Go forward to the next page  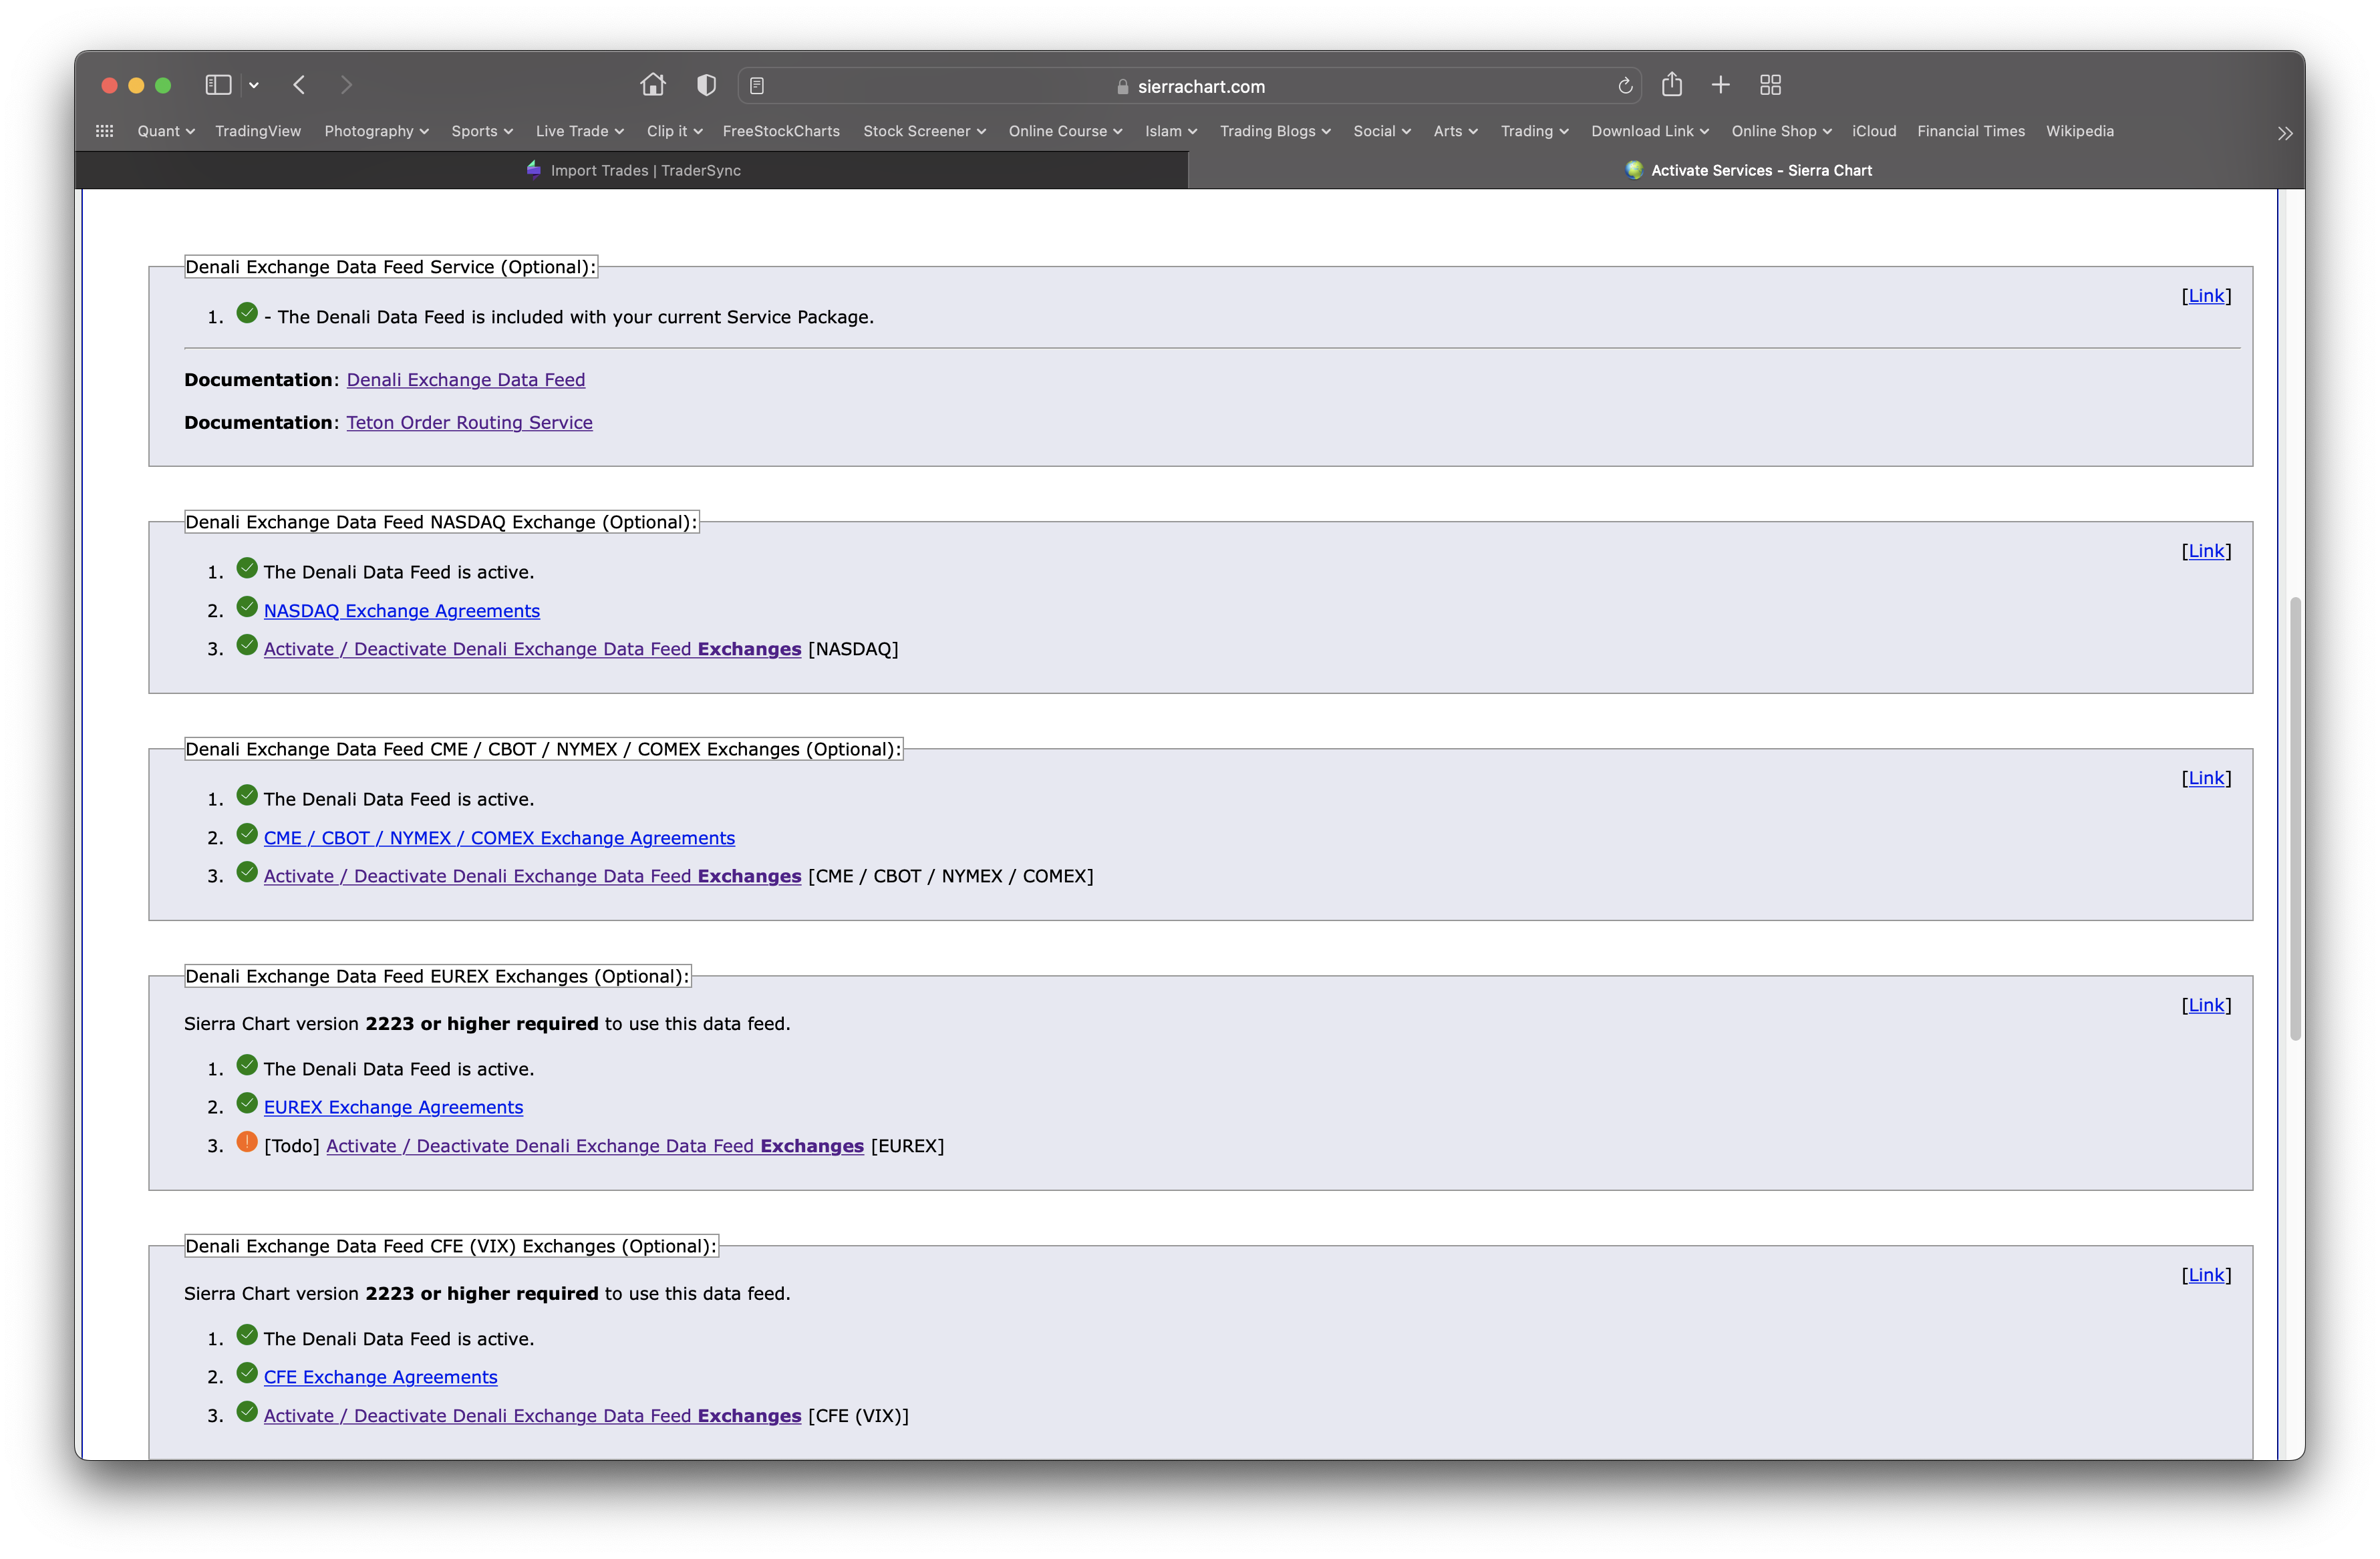point(346,85)
